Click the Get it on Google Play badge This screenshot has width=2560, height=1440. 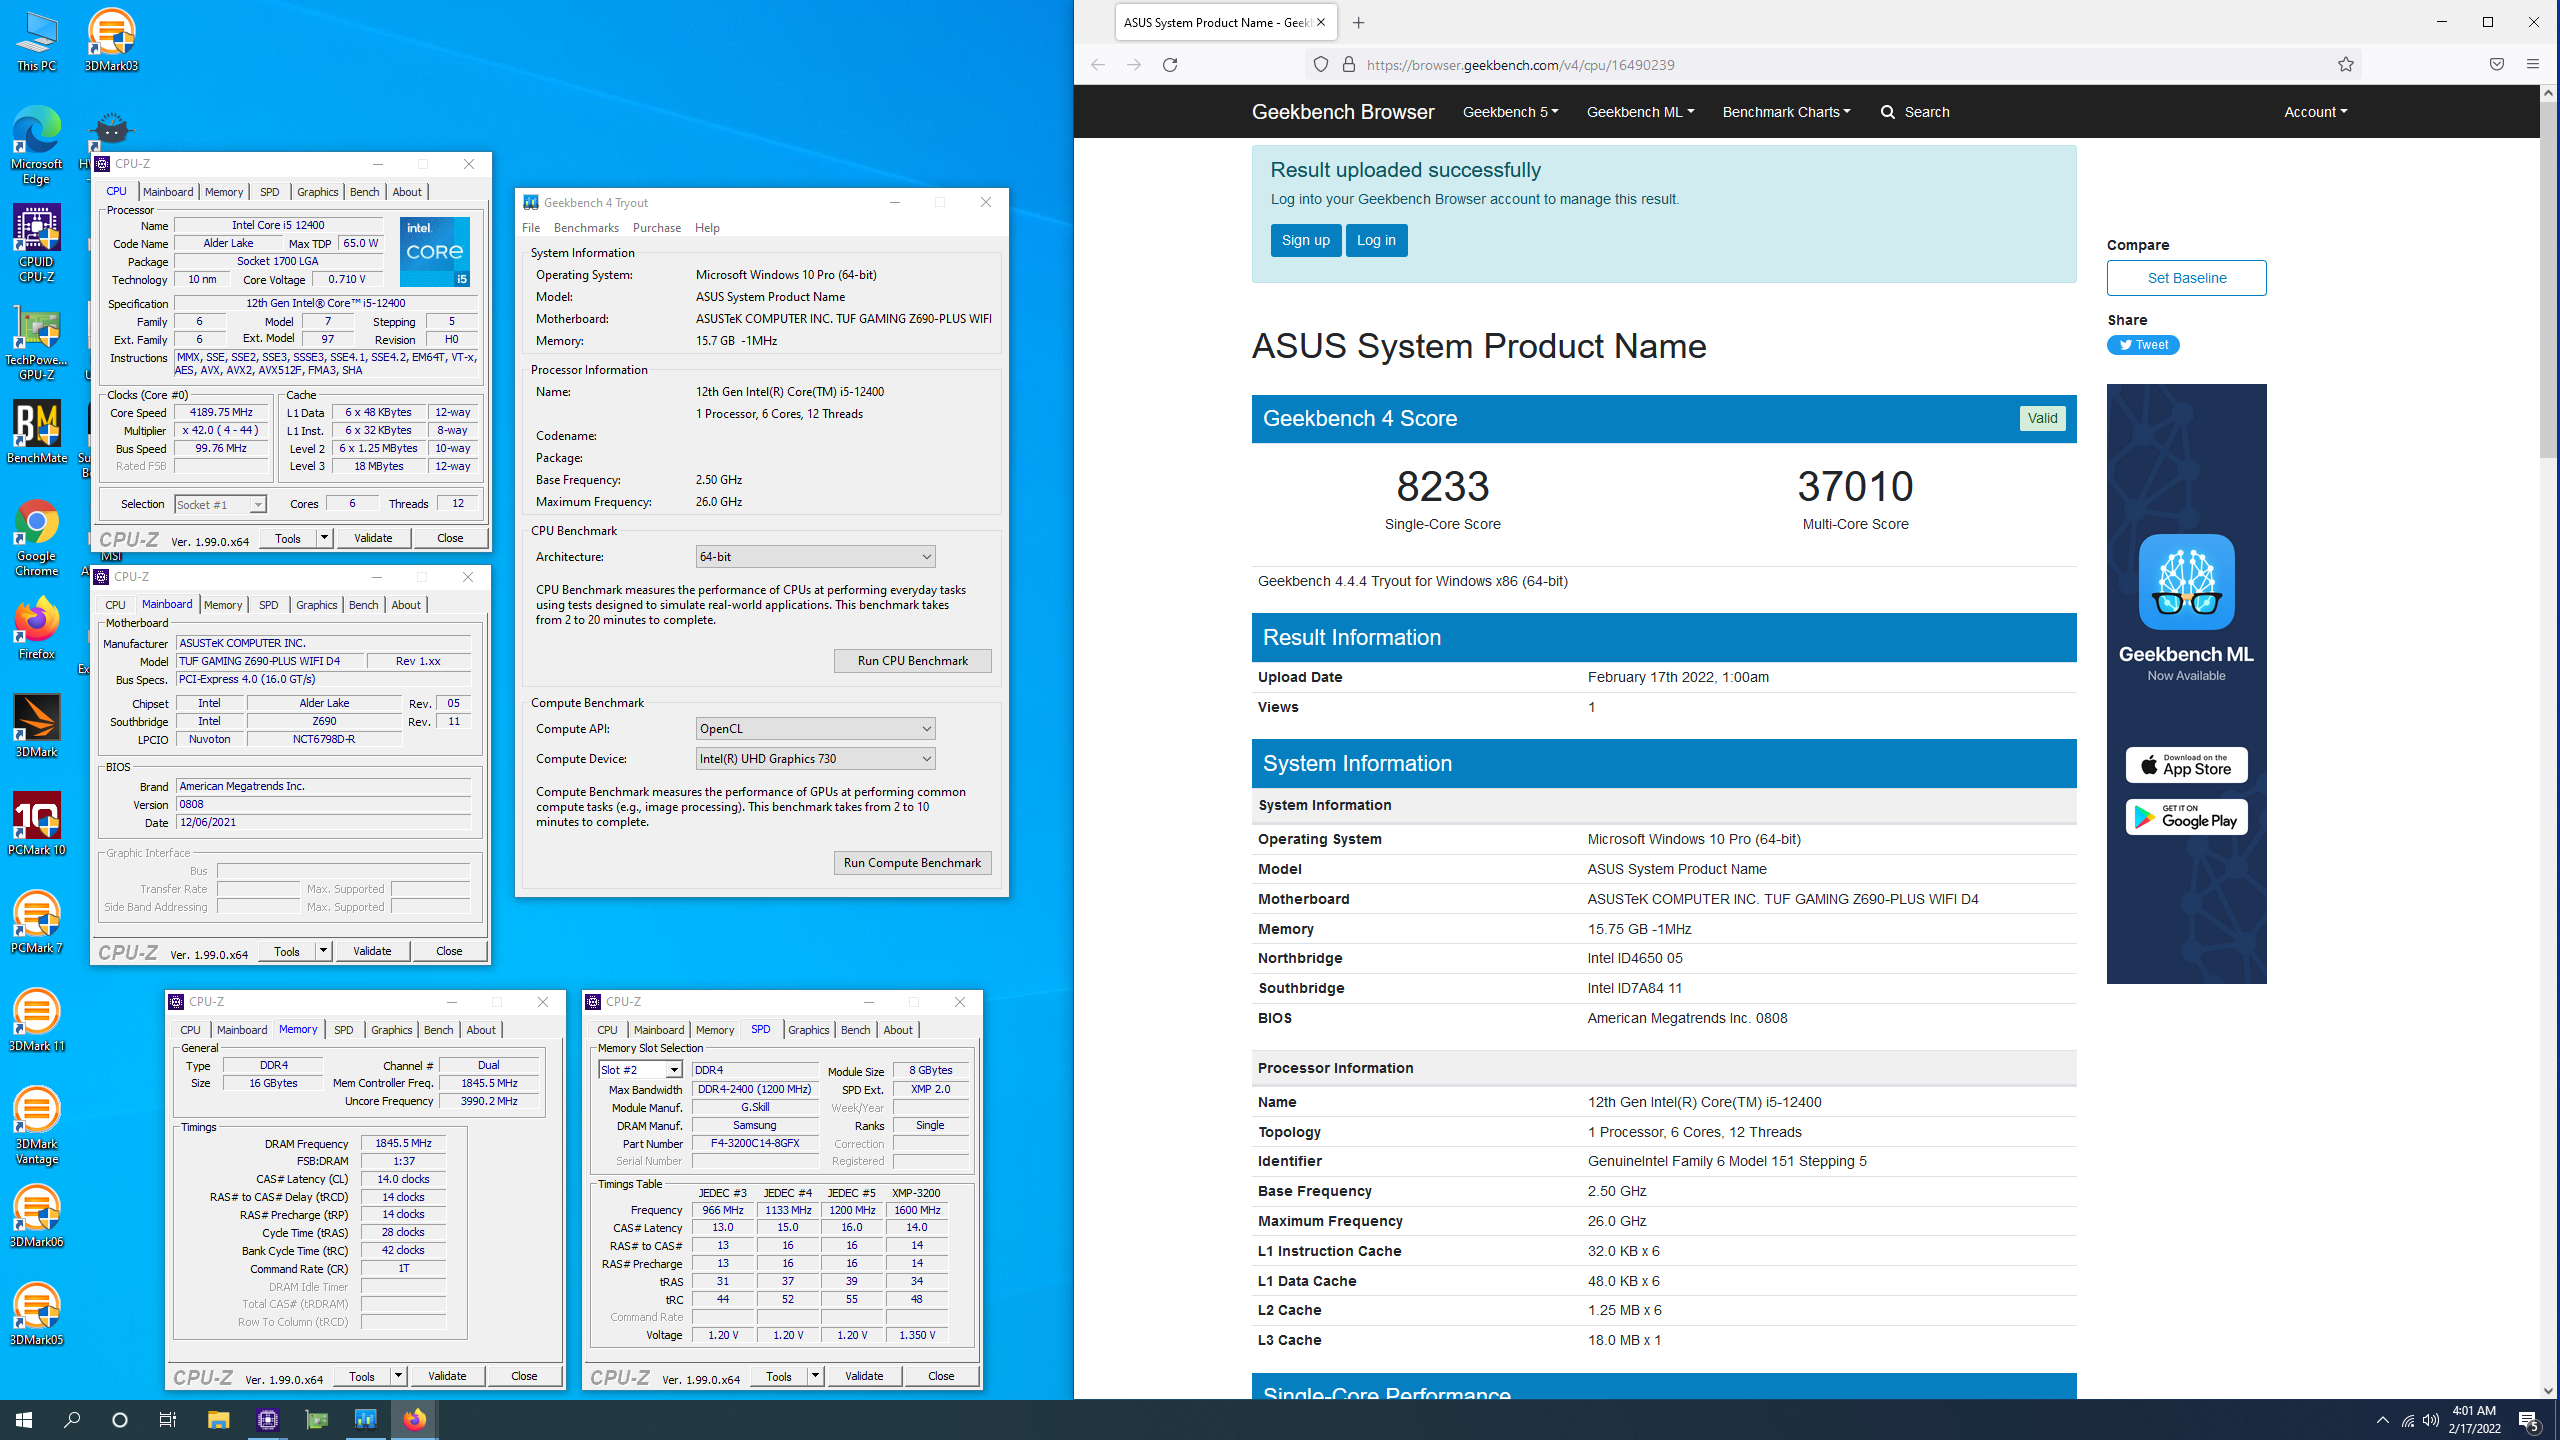(x=2186, y=817)
